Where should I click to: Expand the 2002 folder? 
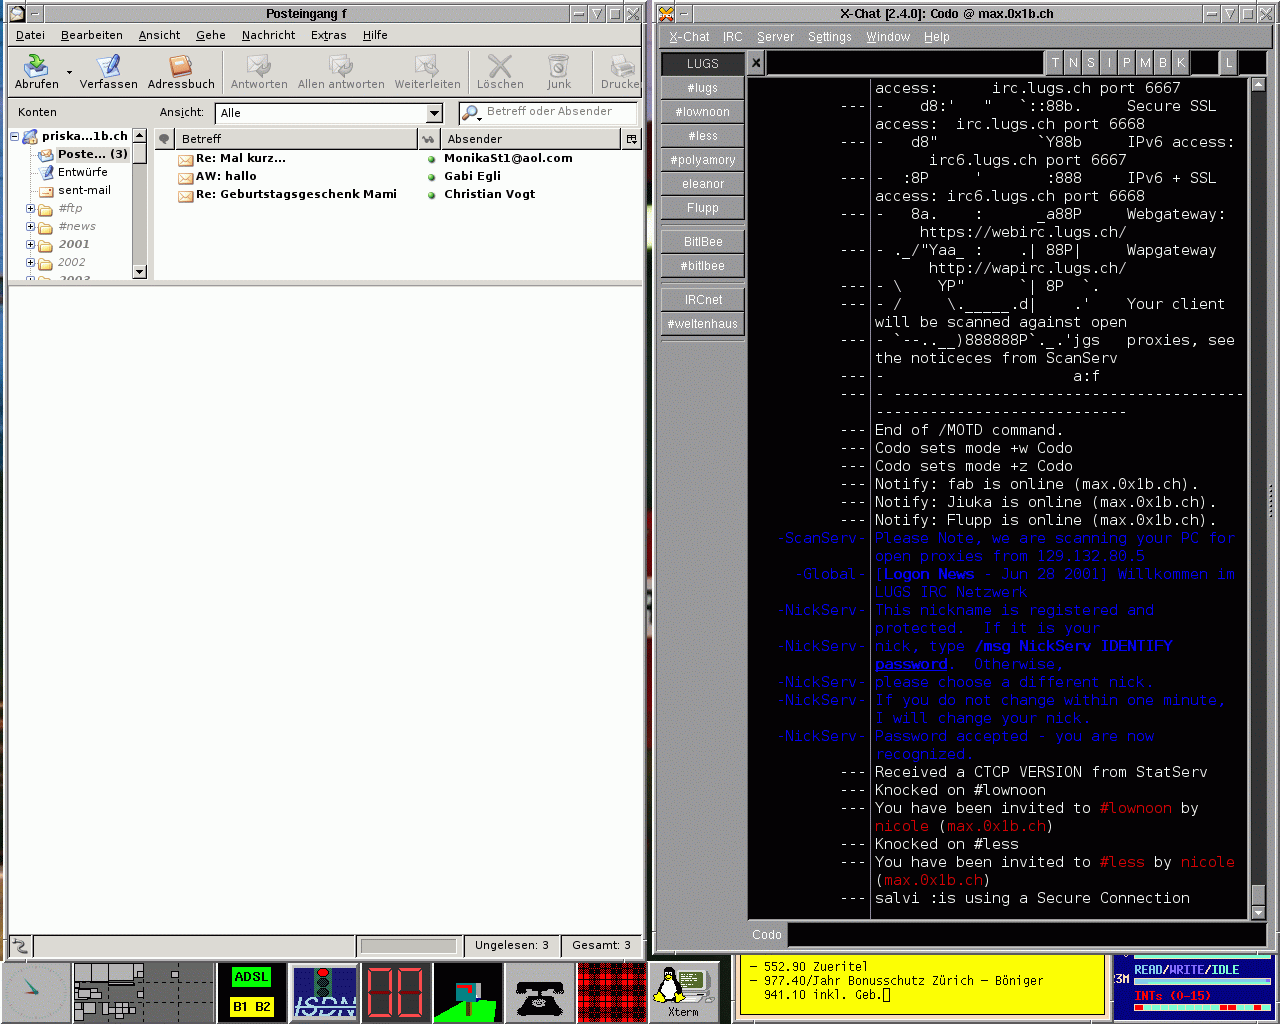[x=30, y=263]
